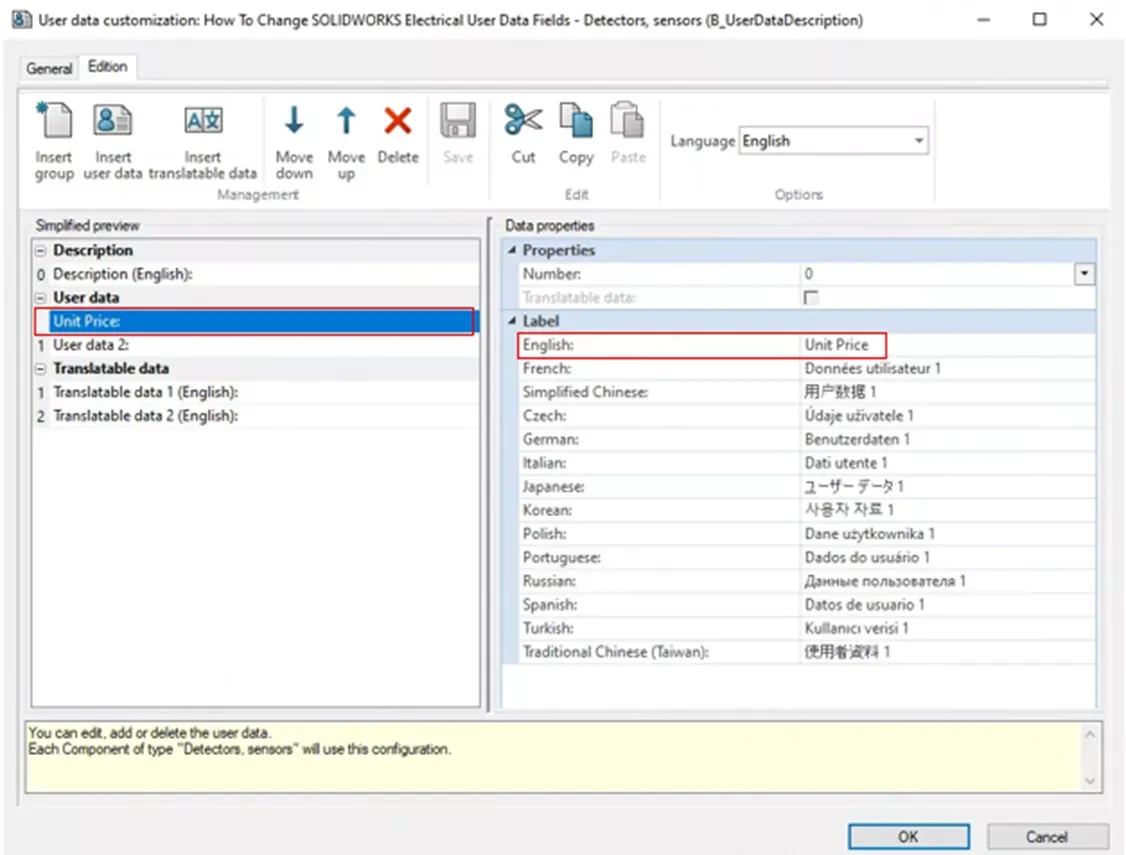Select the User data 2 row
1126x855 pixels.
coord(256,345)
